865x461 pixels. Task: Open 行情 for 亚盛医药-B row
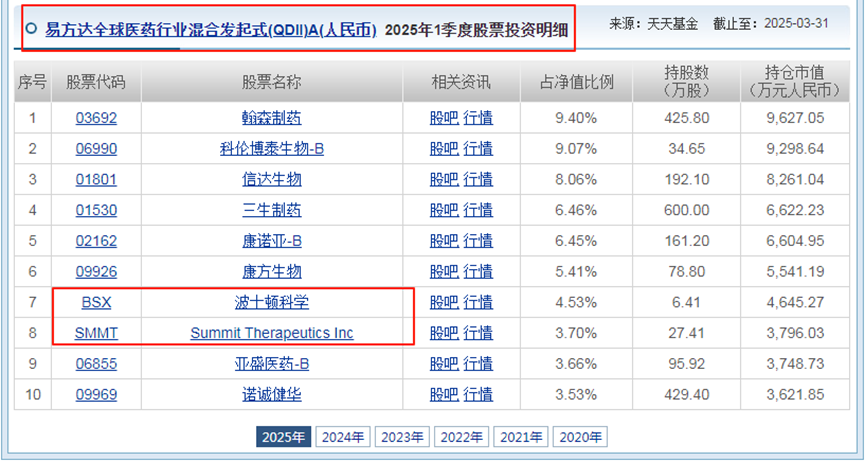tap(478, 364)
